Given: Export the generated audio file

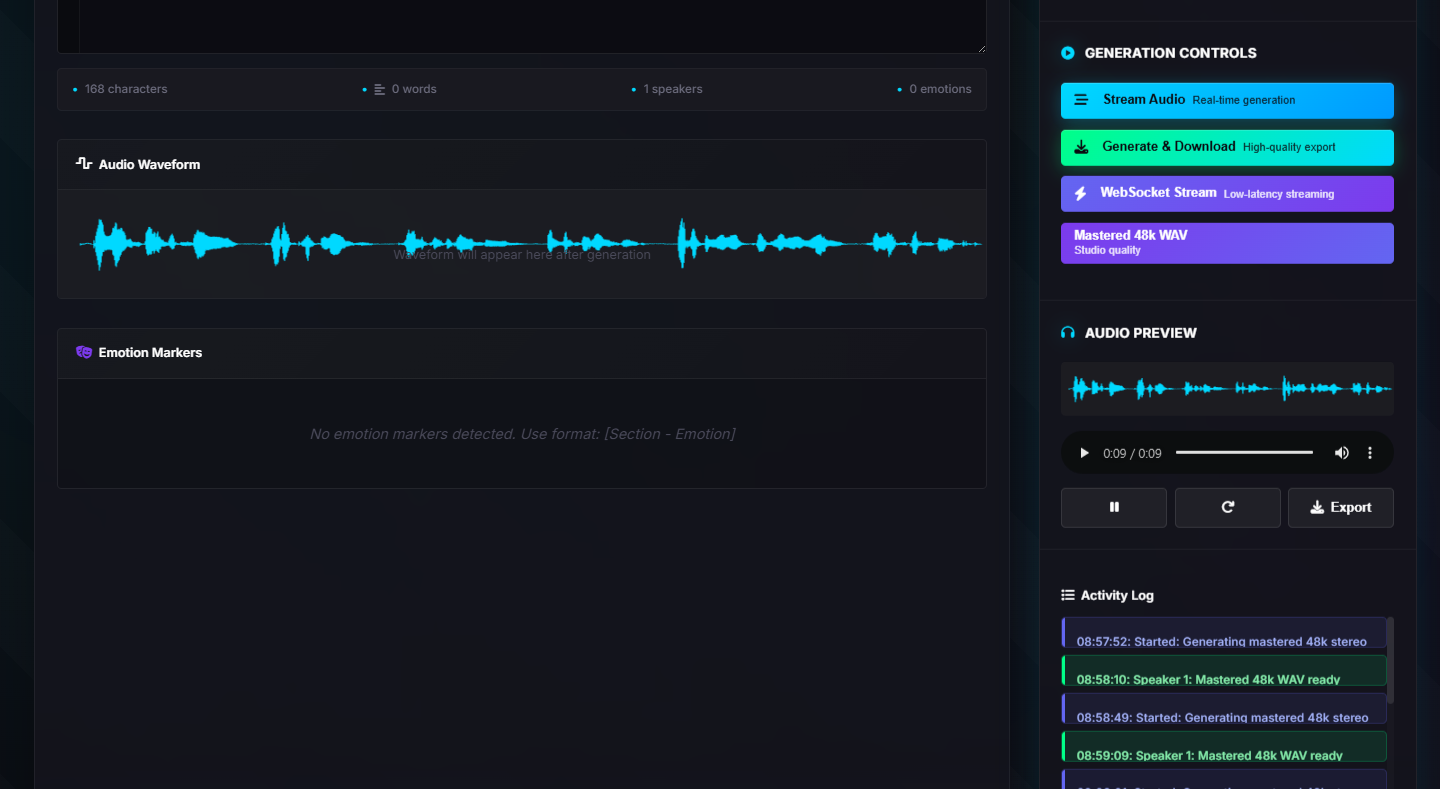Looking at the screenshot, I should 1340,507.
